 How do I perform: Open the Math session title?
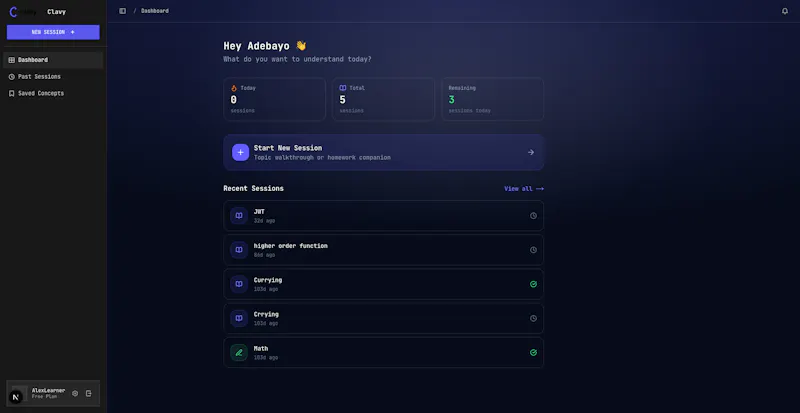(261, 348)
